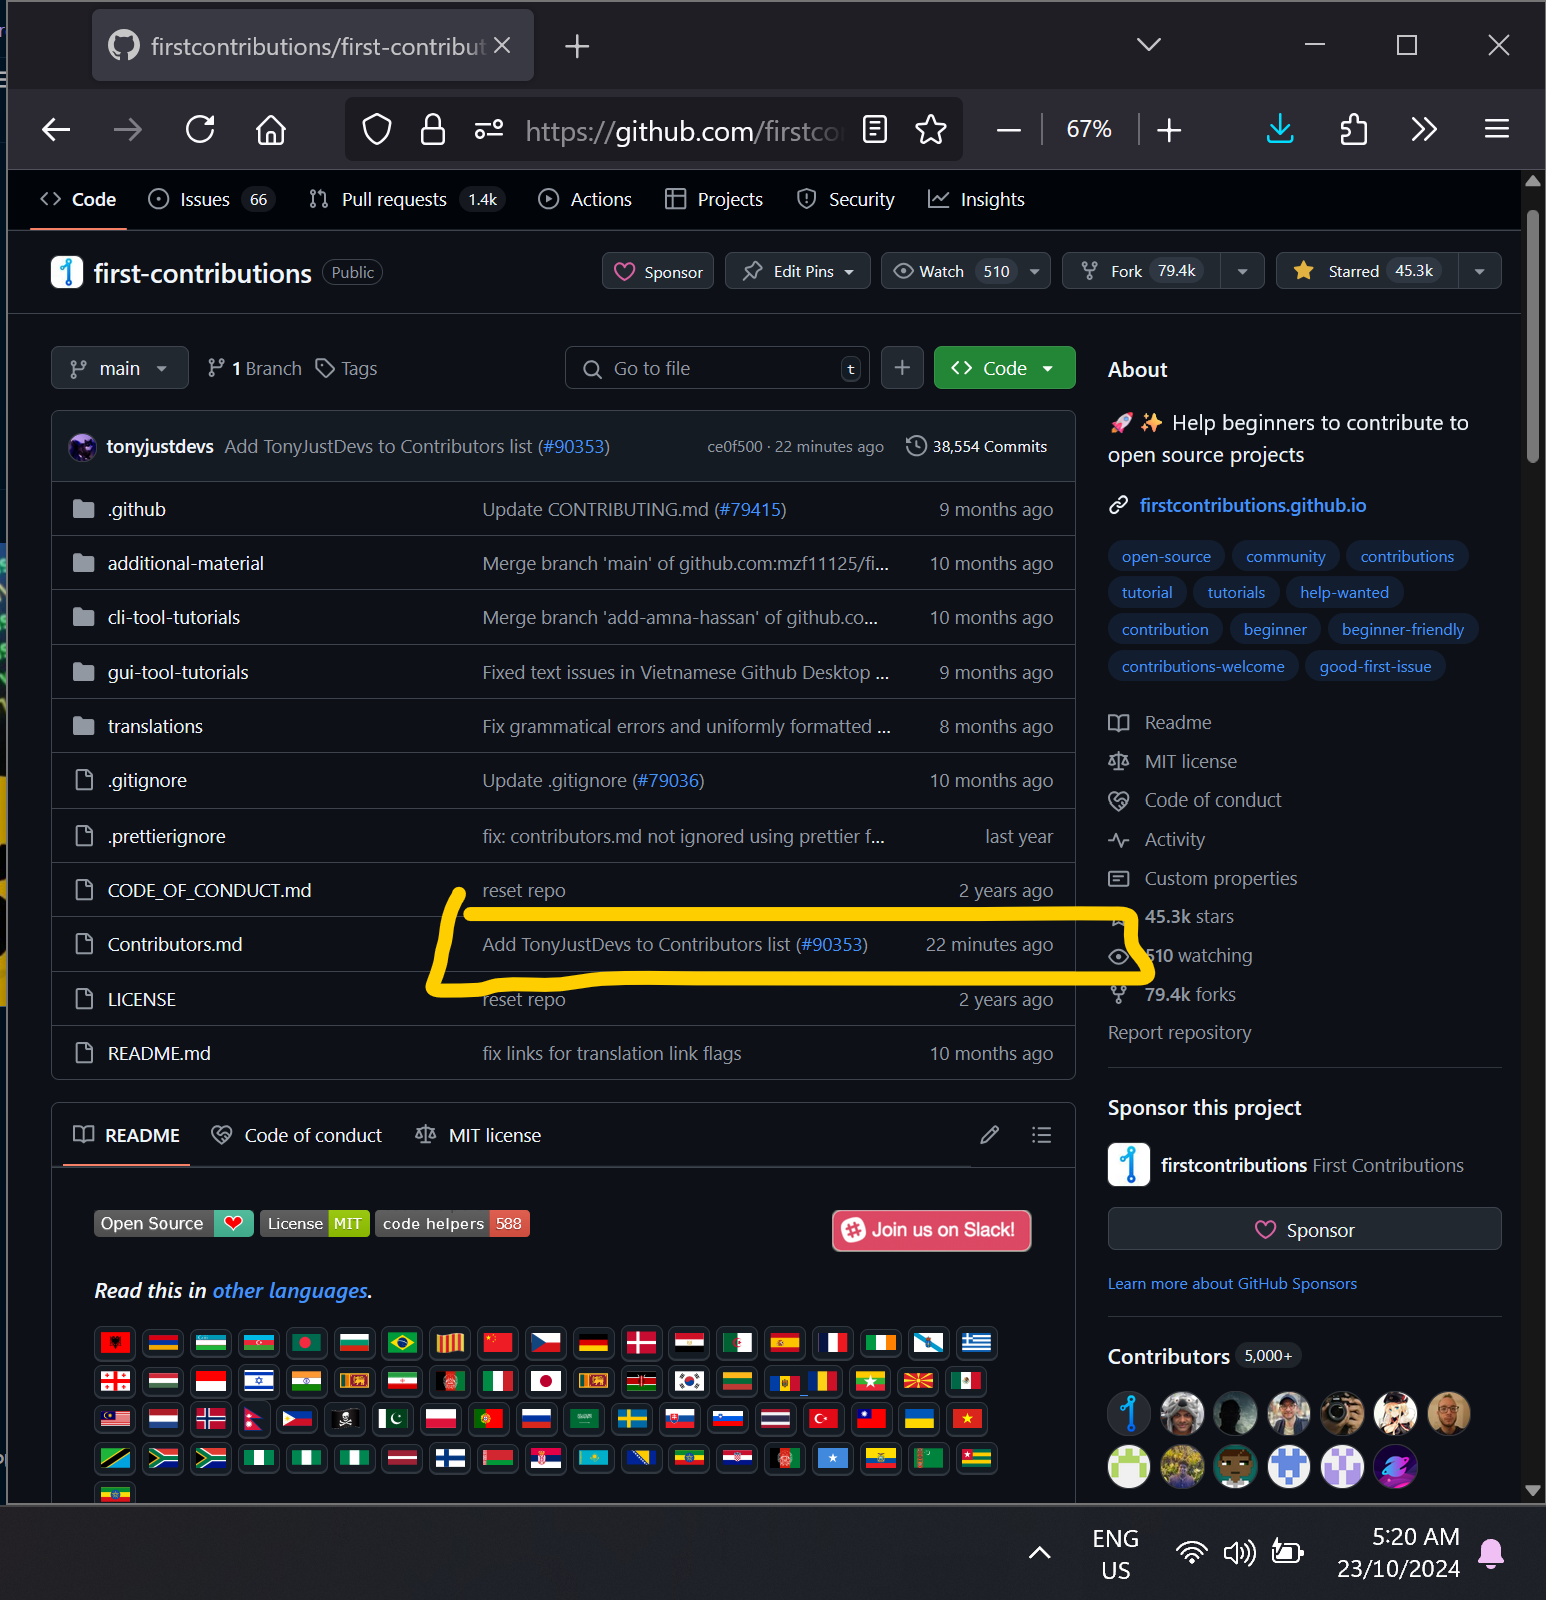
Task: Click the page vertical scrollbar
Action: tap(1533, 337)
